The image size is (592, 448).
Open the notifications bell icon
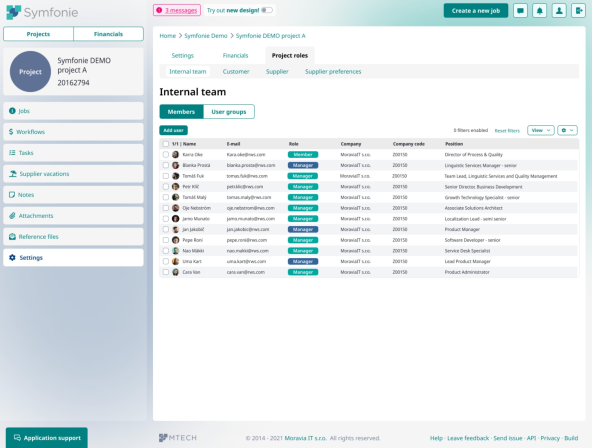click(x=540, y=11)
